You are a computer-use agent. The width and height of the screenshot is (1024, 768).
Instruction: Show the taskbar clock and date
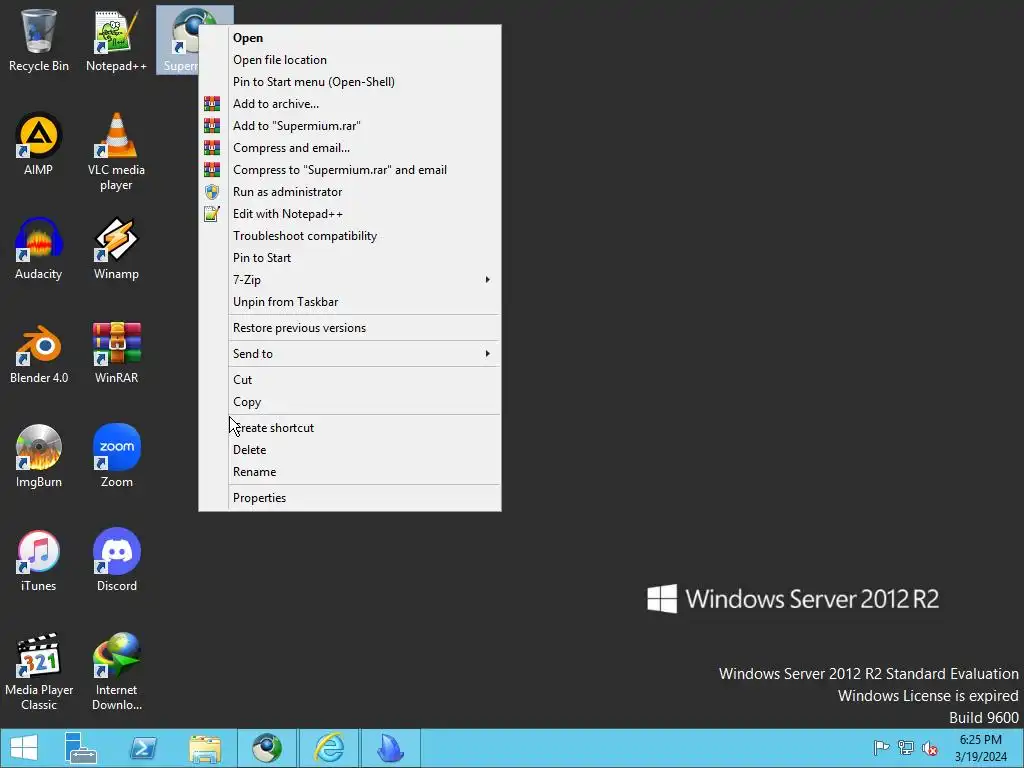click(980, 748)
